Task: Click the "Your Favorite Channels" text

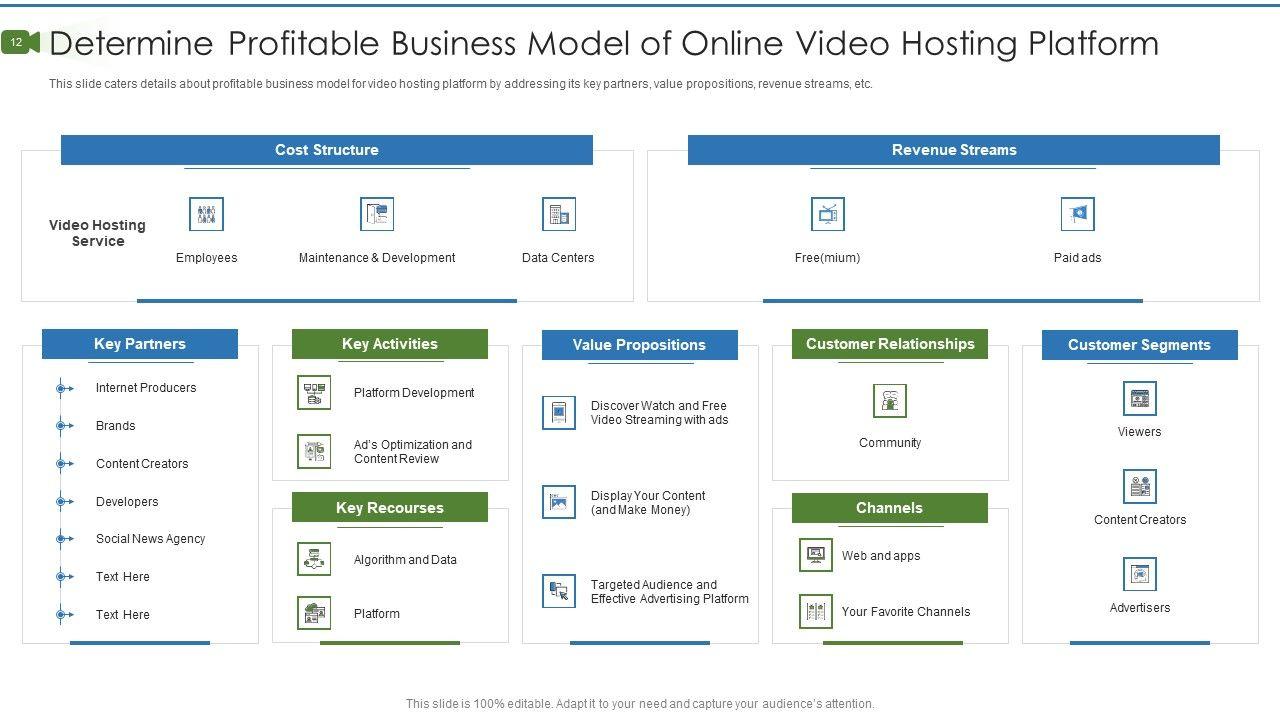Action: pos(906,612)
